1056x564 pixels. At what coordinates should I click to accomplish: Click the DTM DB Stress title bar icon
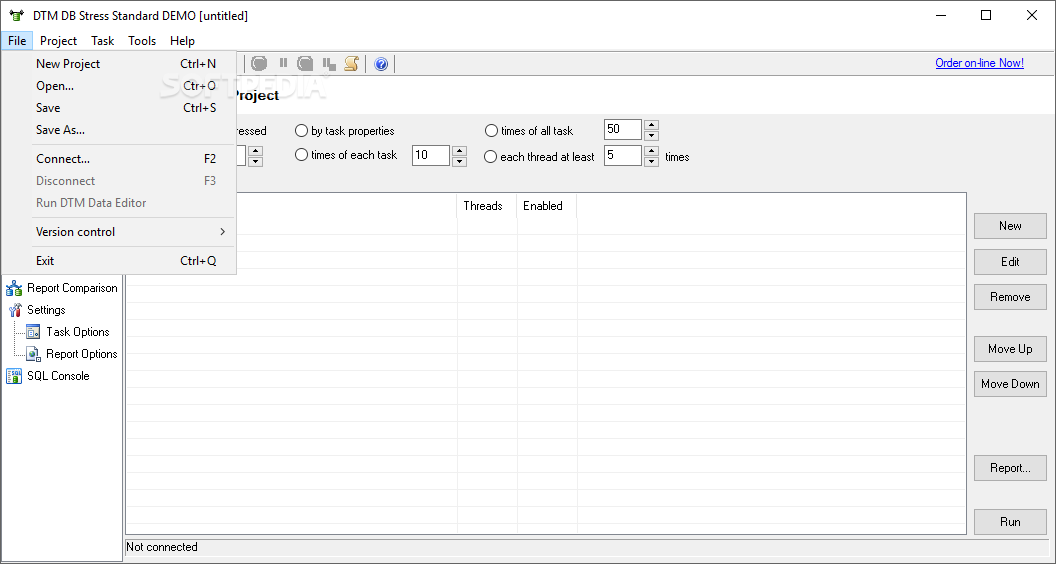point(16,15)
